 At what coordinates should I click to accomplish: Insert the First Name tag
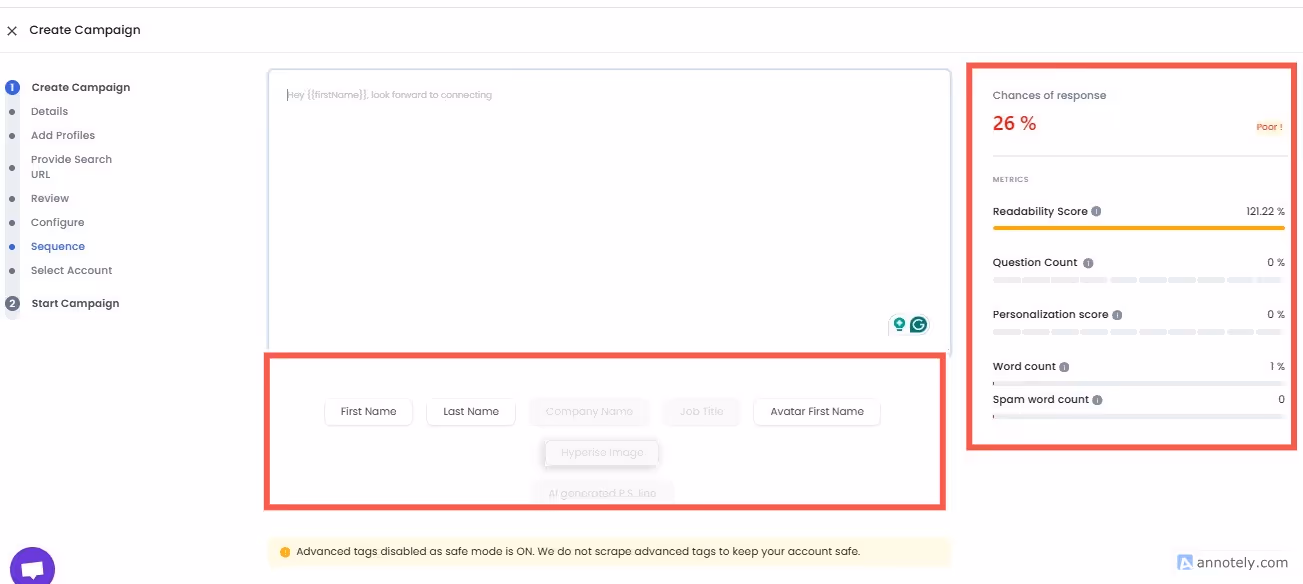tap(368, 411)
